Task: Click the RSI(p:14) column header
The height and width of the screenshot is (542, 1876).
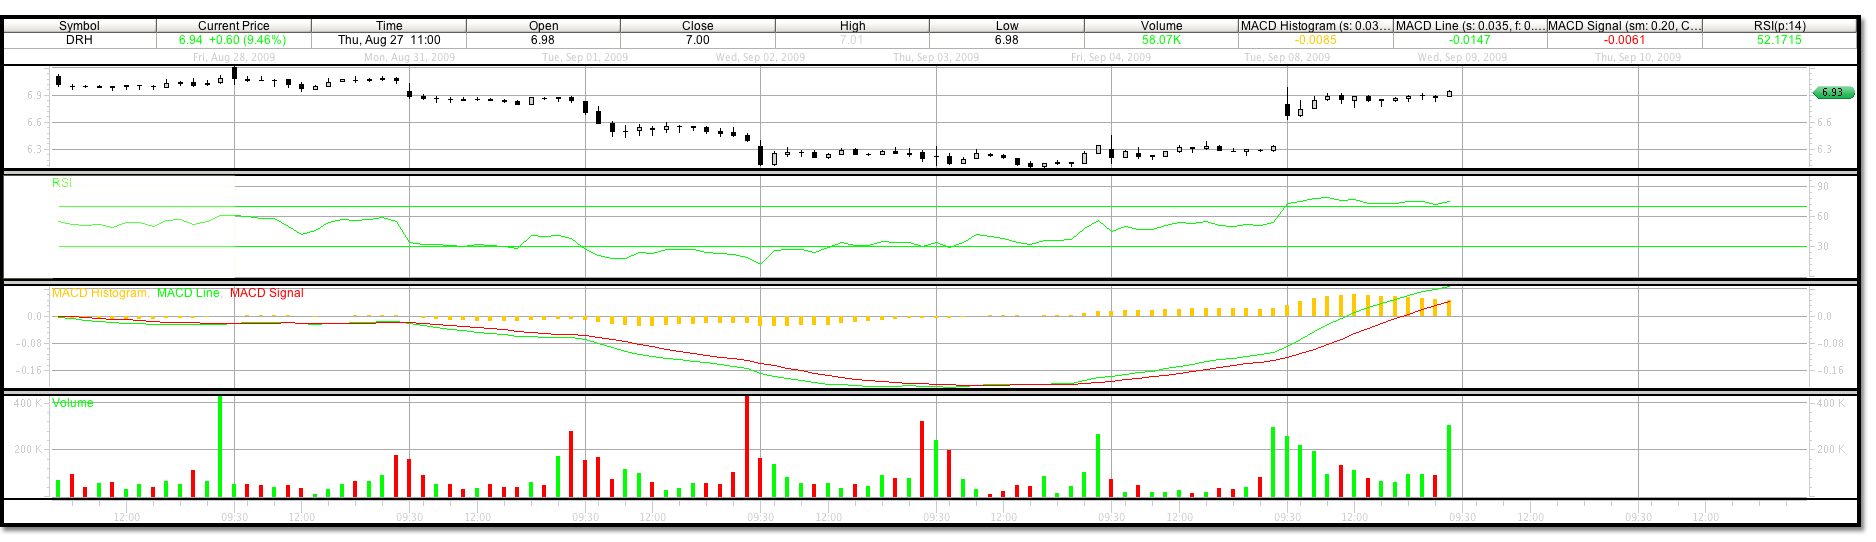Action: coord(1779,26)
